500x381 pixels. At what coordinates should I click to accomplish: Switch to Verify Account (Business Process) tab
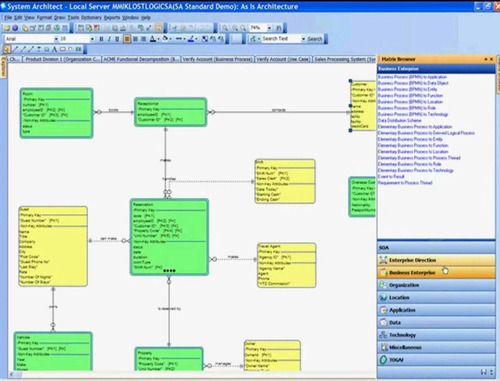(x=218, y=59)
